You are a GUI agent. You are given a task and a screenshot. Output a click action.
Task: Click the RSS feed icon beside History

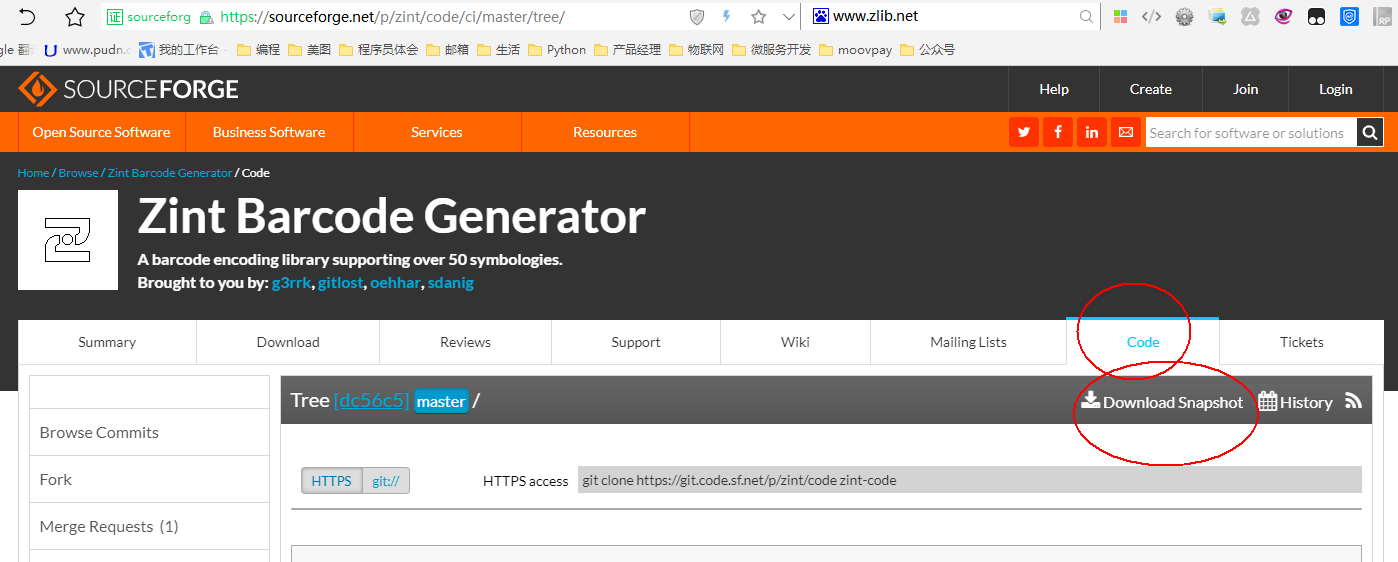[1353, 401]
